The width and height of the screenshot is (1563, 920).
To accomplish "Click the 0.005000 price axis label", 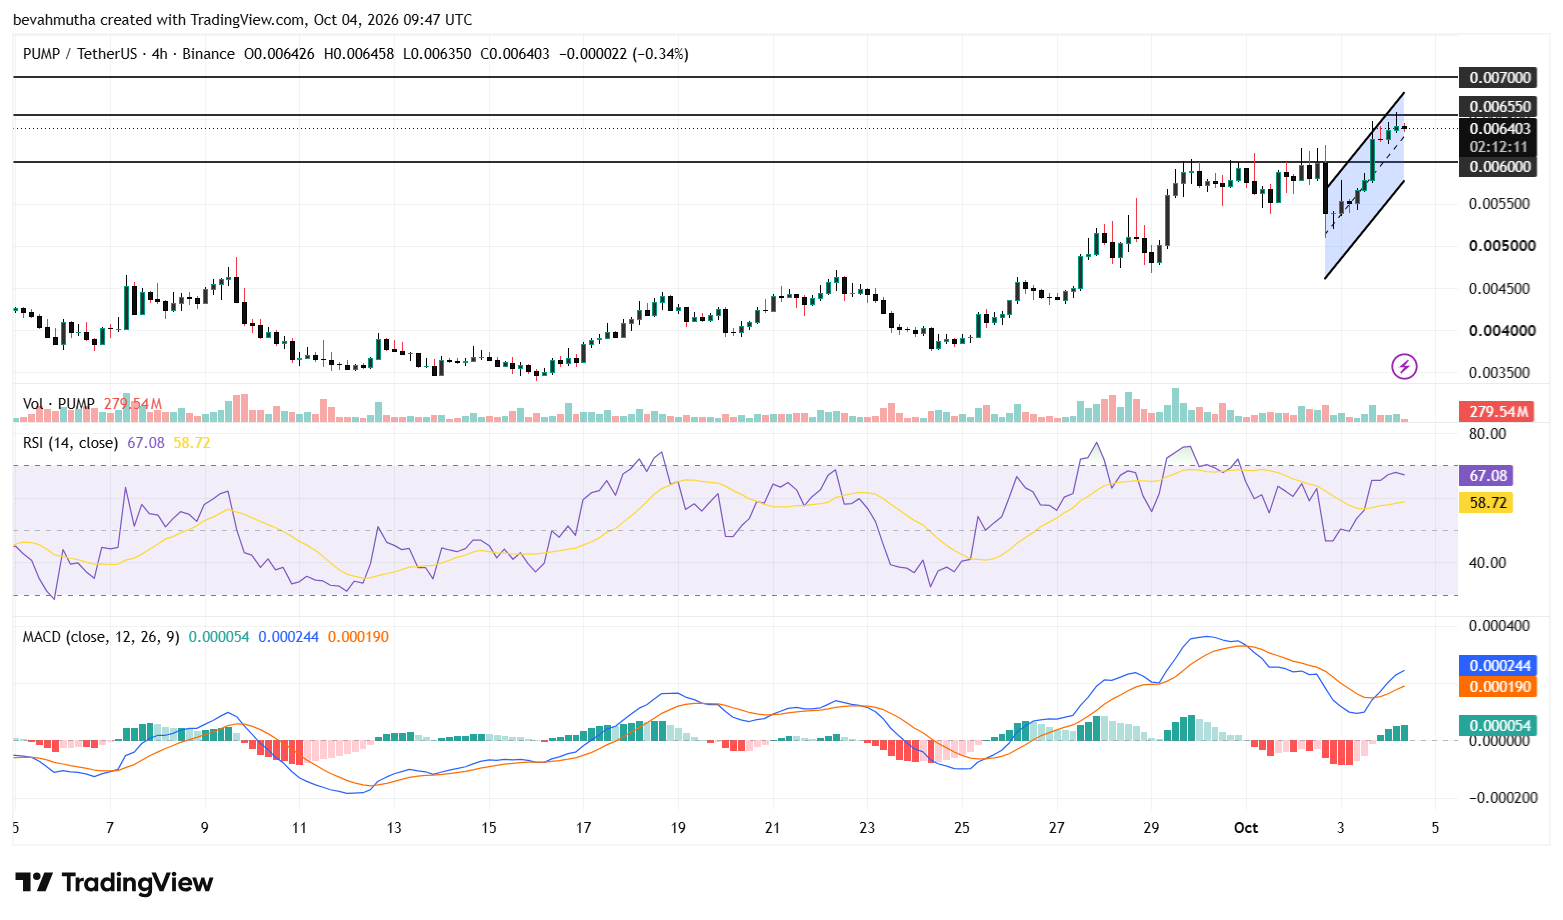I will (x=1500, y=246).
